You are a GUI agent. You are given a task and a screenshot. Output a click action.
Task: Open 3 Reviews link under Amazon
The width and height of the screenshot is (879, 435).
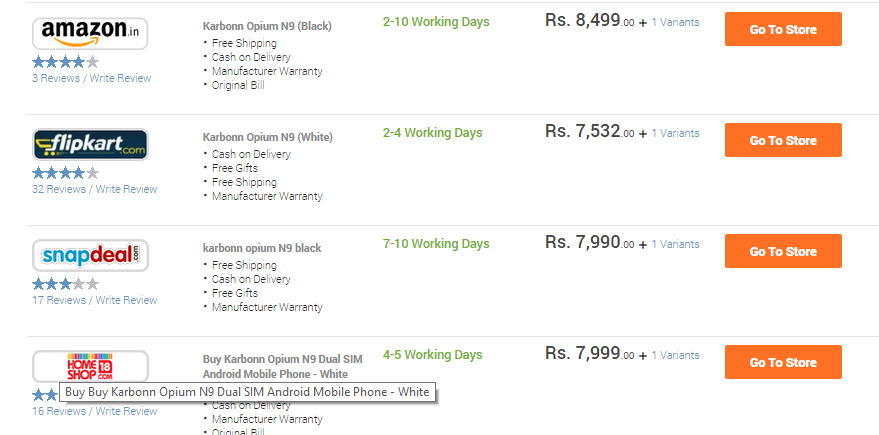tap(56, 78)
